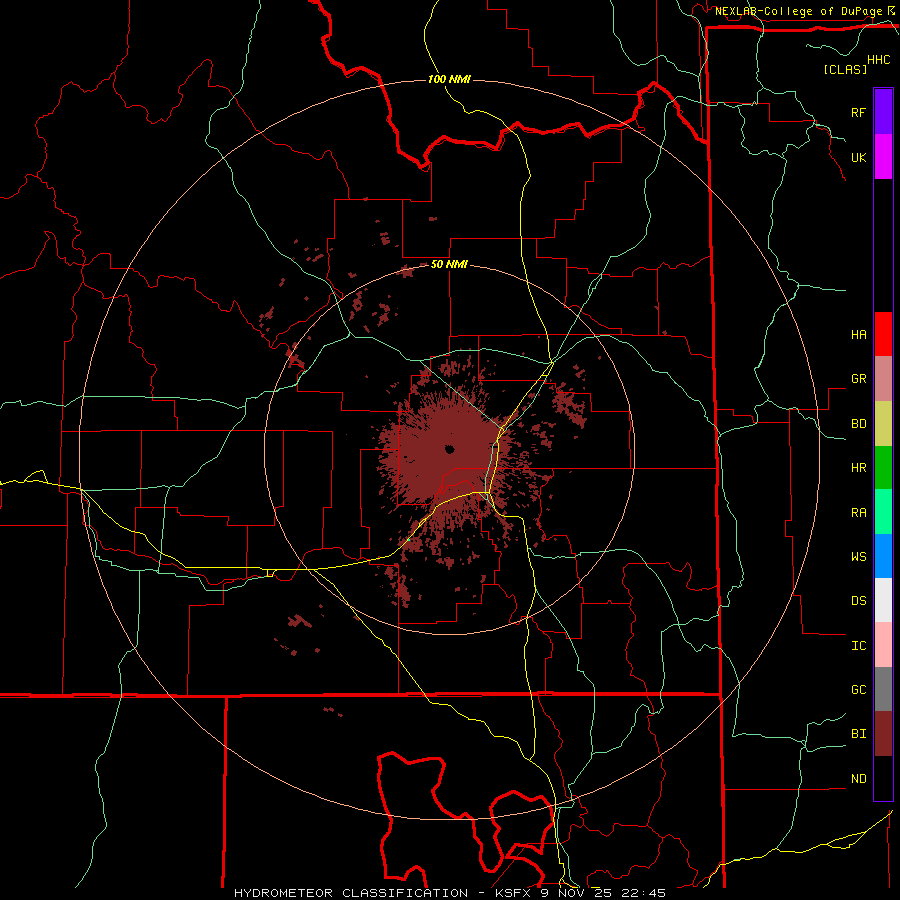Click the IC light pink legend swatch
Image resolution: width=900 pixels, height=900 pixels.
[883, 645]
